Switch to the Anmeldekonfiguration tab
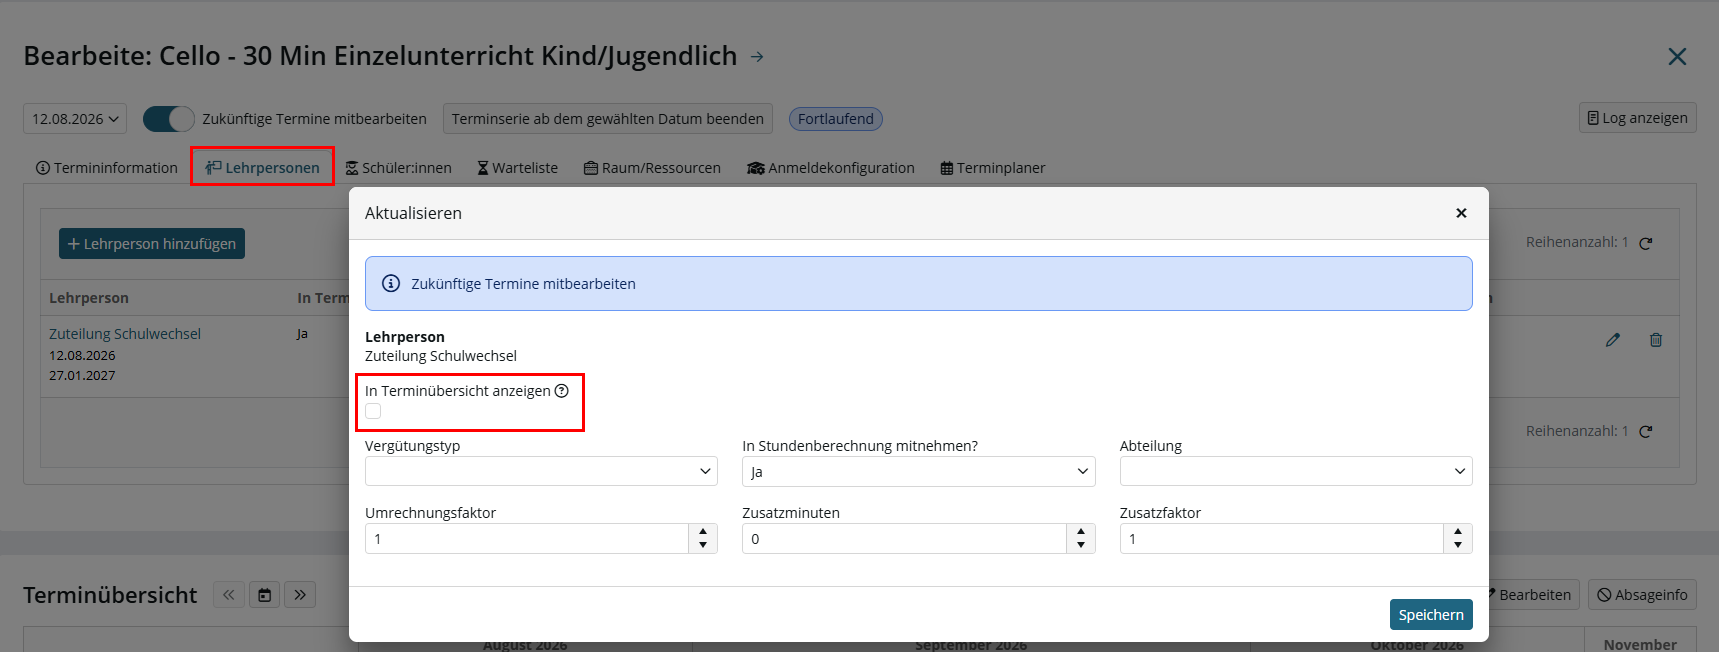The image size is (1719, 652). coord(830,168)
